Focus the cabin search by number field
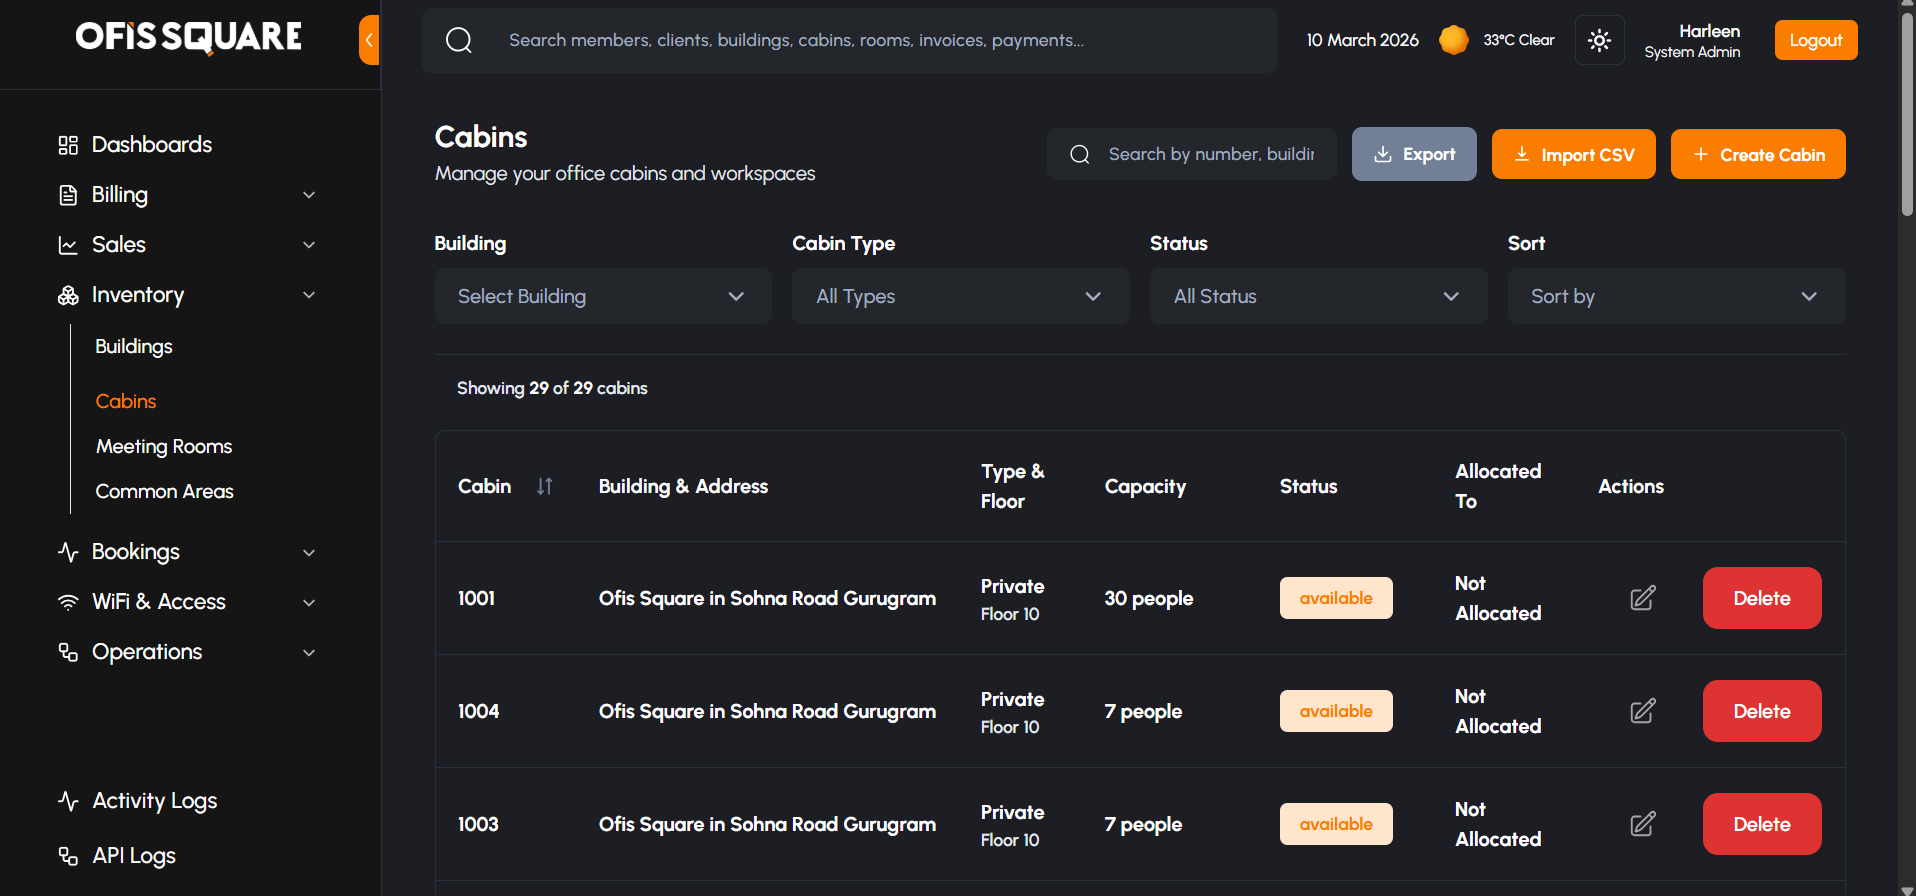Image resolution: width=1916 pixels, height=896 pixels. [1210, 154]
